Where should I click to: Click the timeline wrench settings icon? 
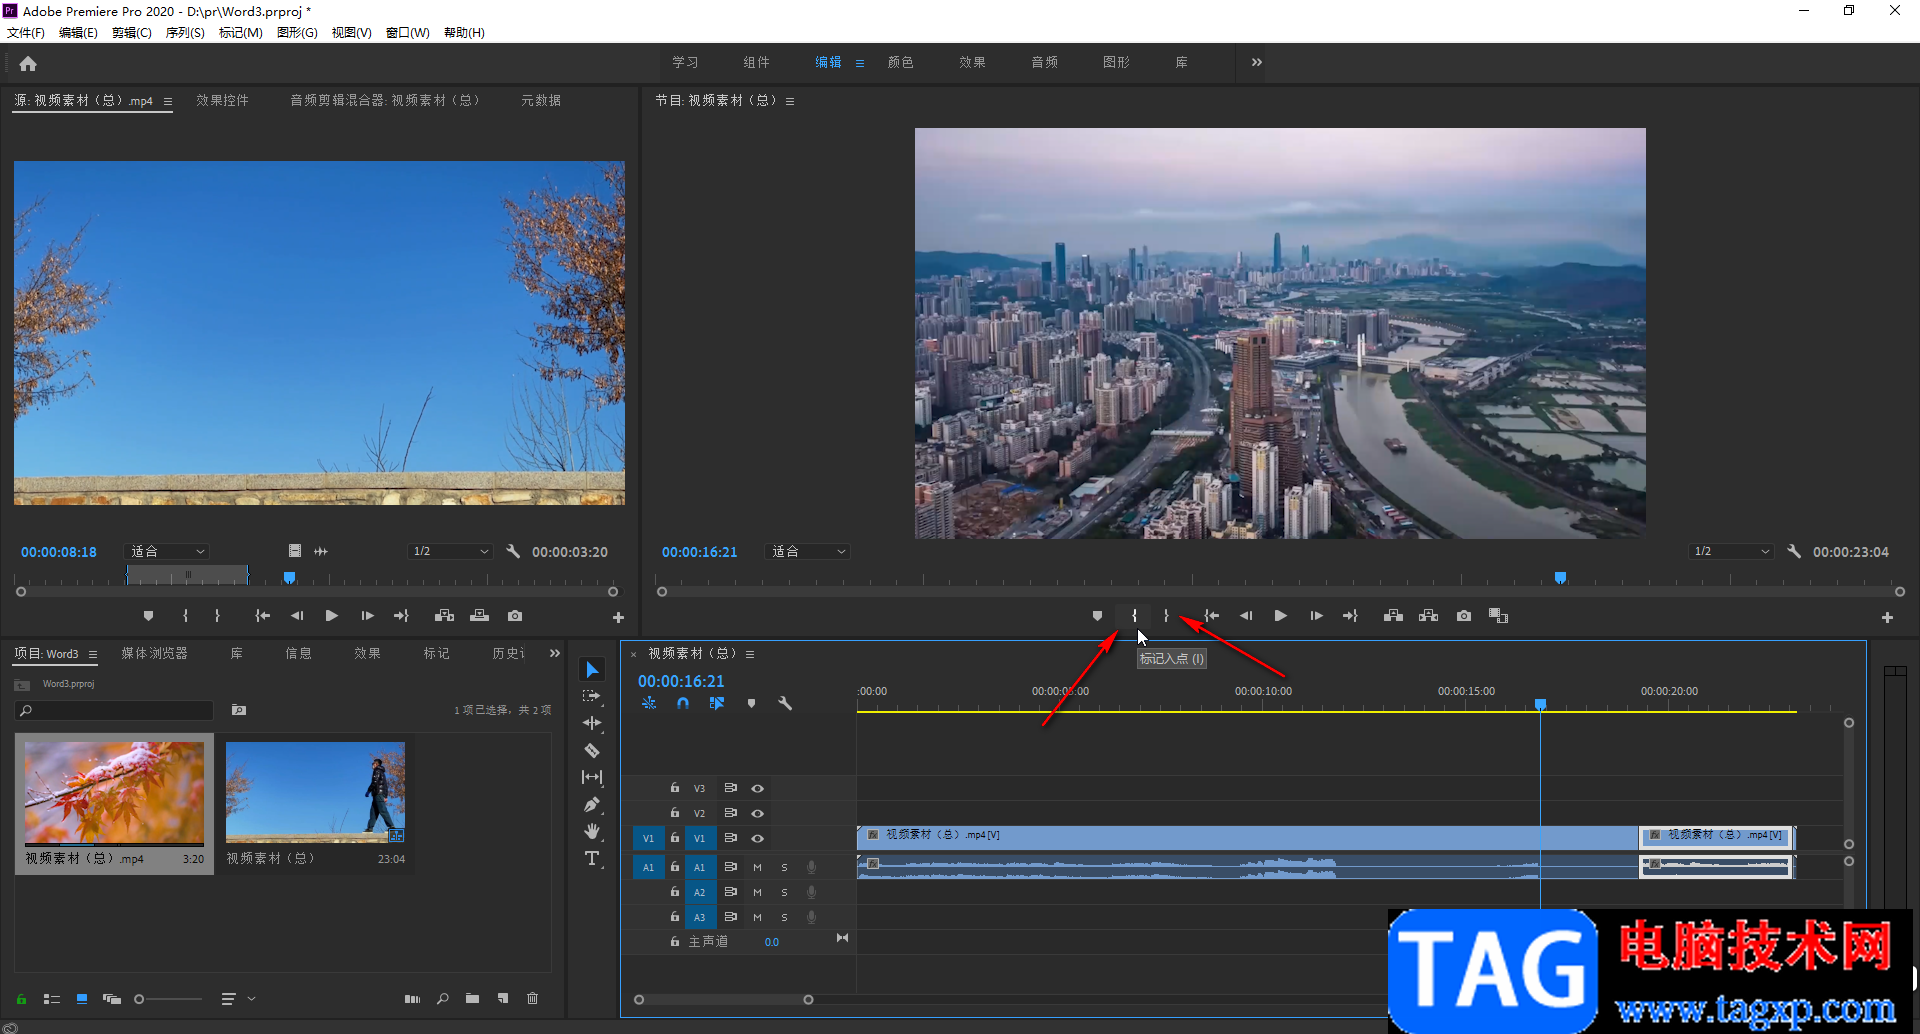click(x=785, y=703)
